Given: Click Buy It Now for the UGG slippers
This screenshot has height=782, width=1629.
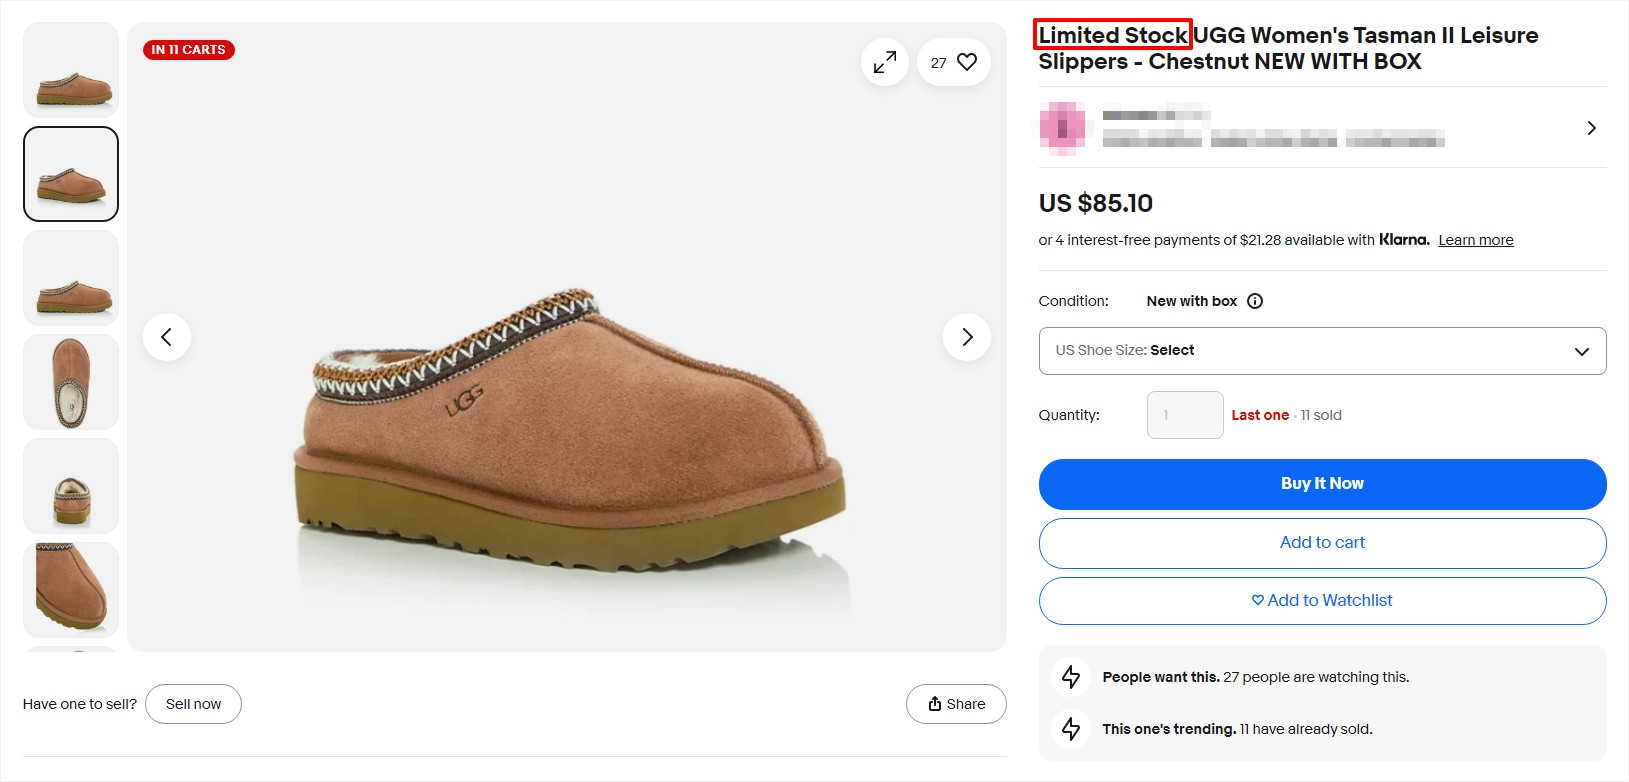Looking at the screenshot, I should pos(1322,483).
